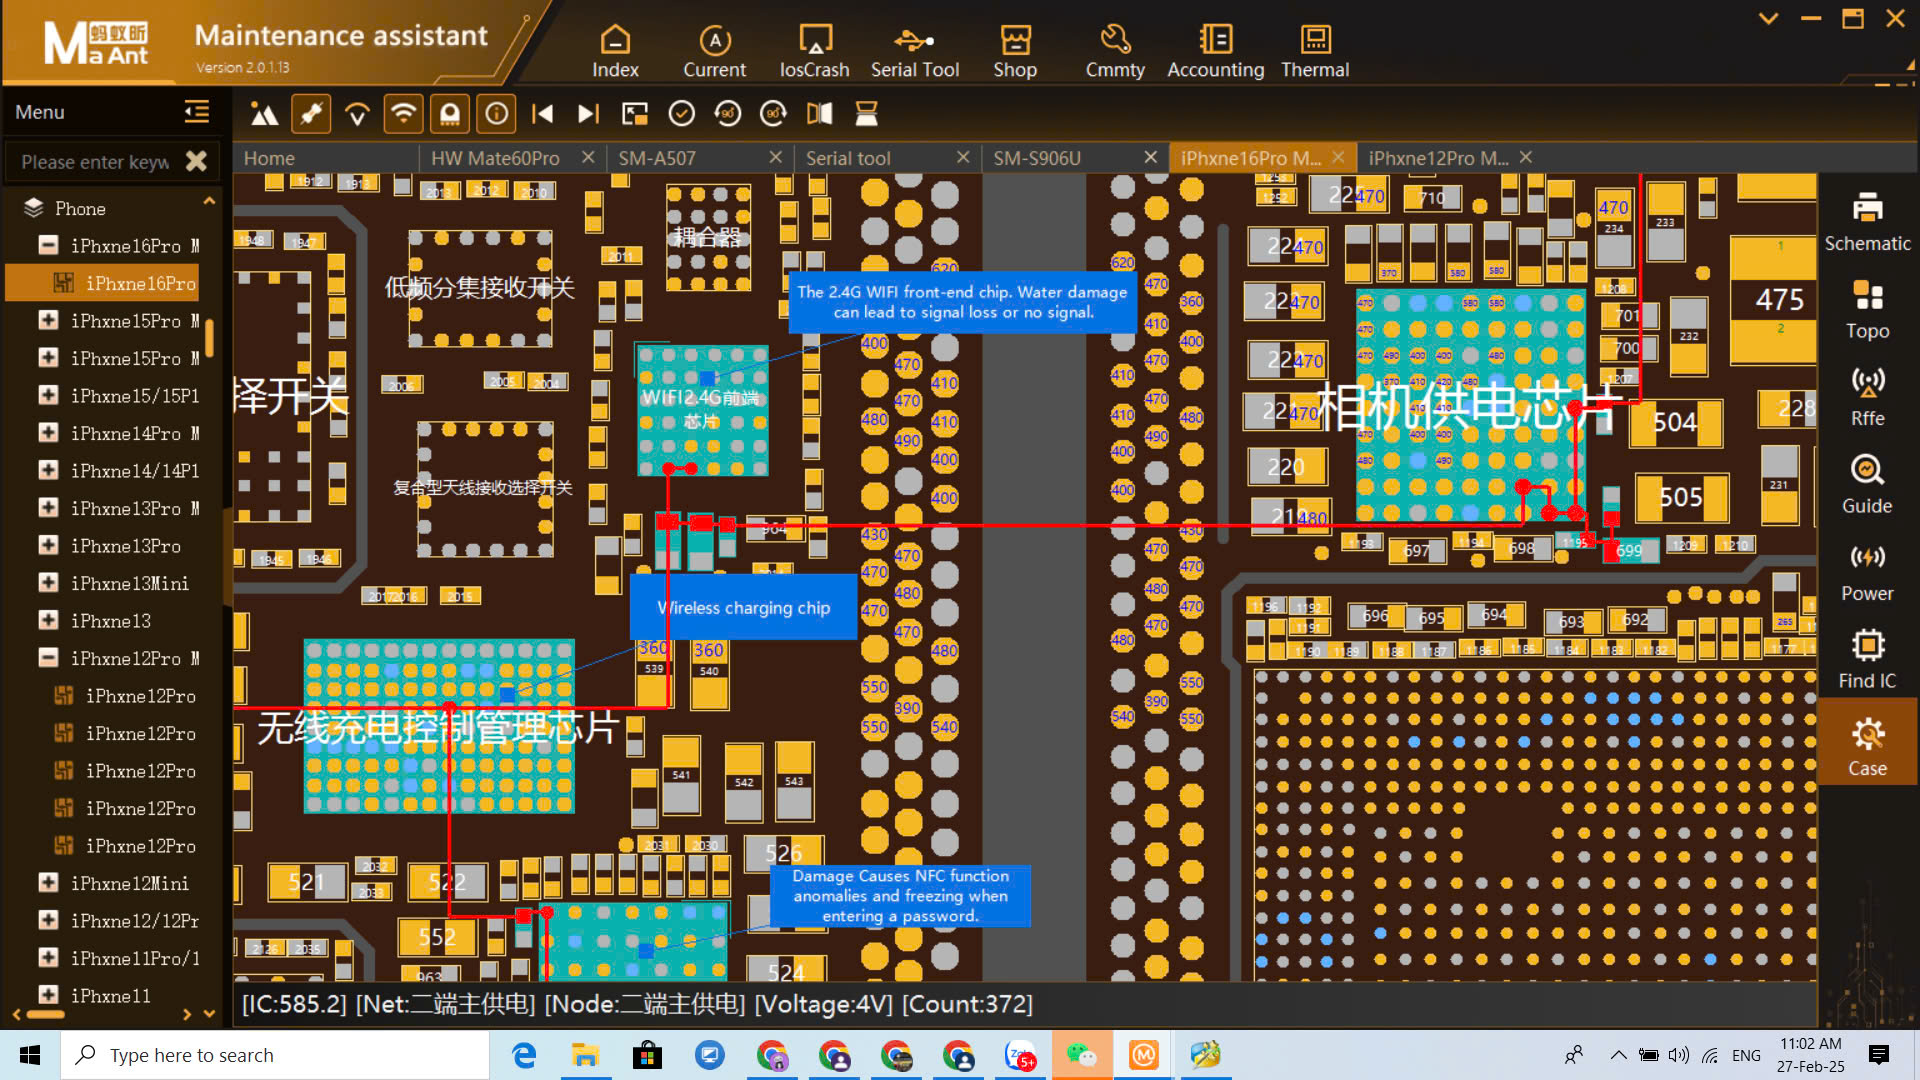Screen dimensions: 1920x1080
Task: Toggle the info annotations button
Action: click(x=496, y=114)
